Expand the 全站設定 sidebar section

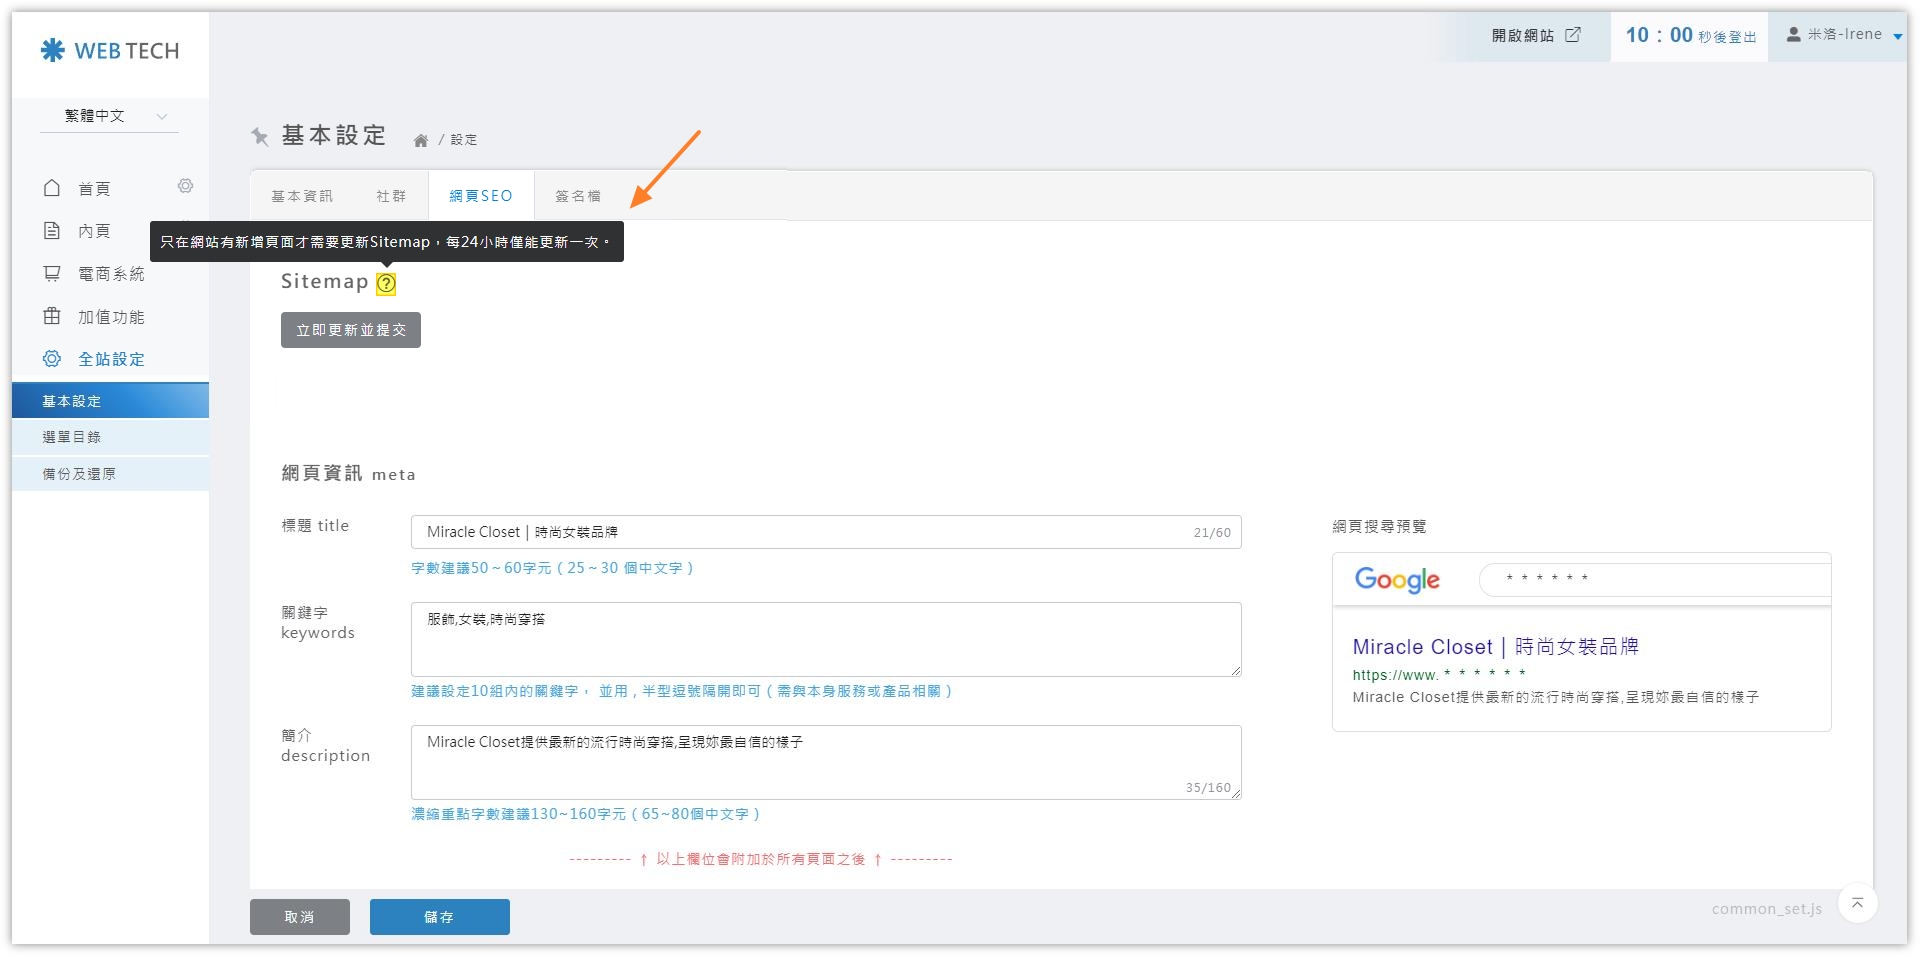click(110, 359)
